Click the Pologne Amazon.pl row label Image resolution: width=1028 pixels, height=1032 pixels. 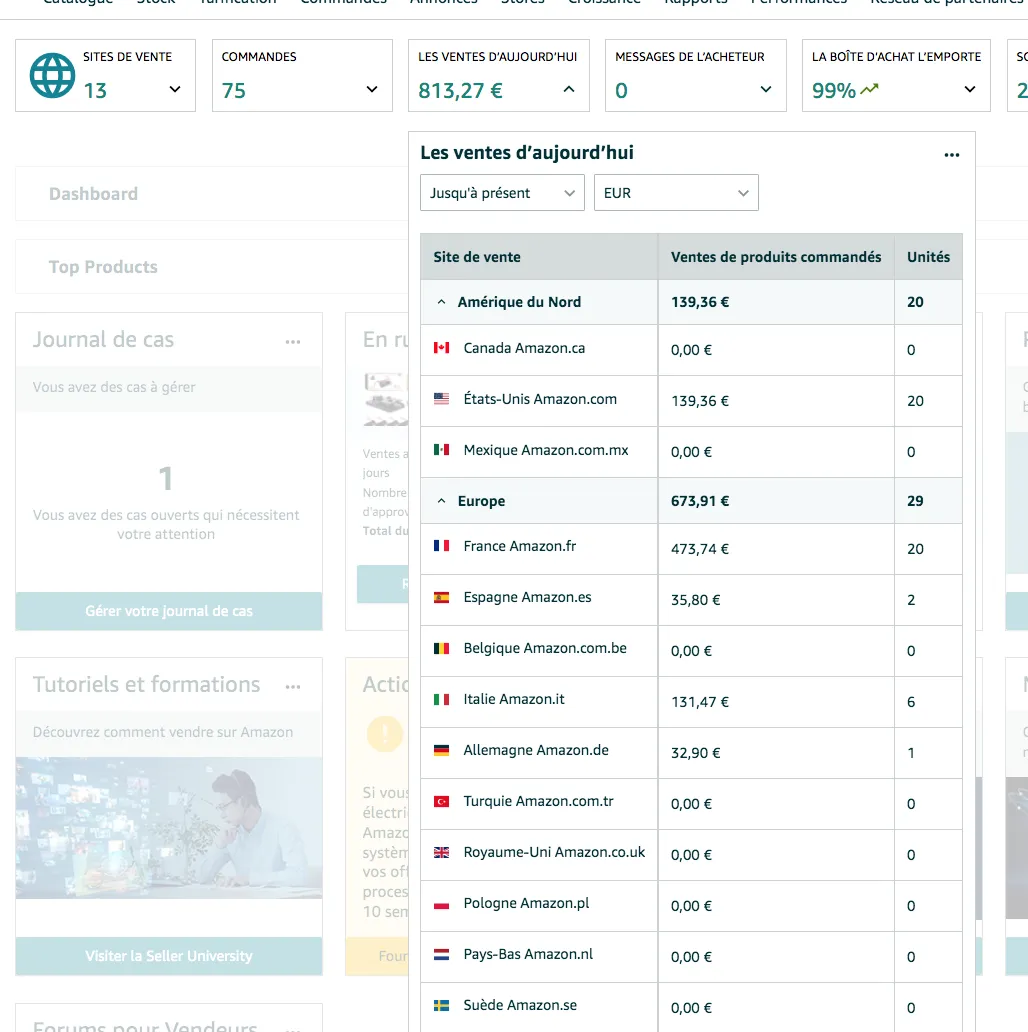point(527,903)
